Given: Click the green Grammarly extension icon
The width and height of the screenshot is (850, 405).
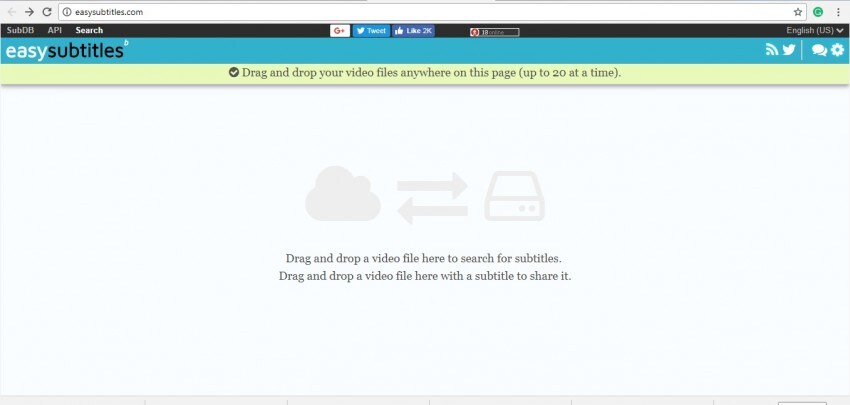Looking at the screenshot, I should [818, 12].
